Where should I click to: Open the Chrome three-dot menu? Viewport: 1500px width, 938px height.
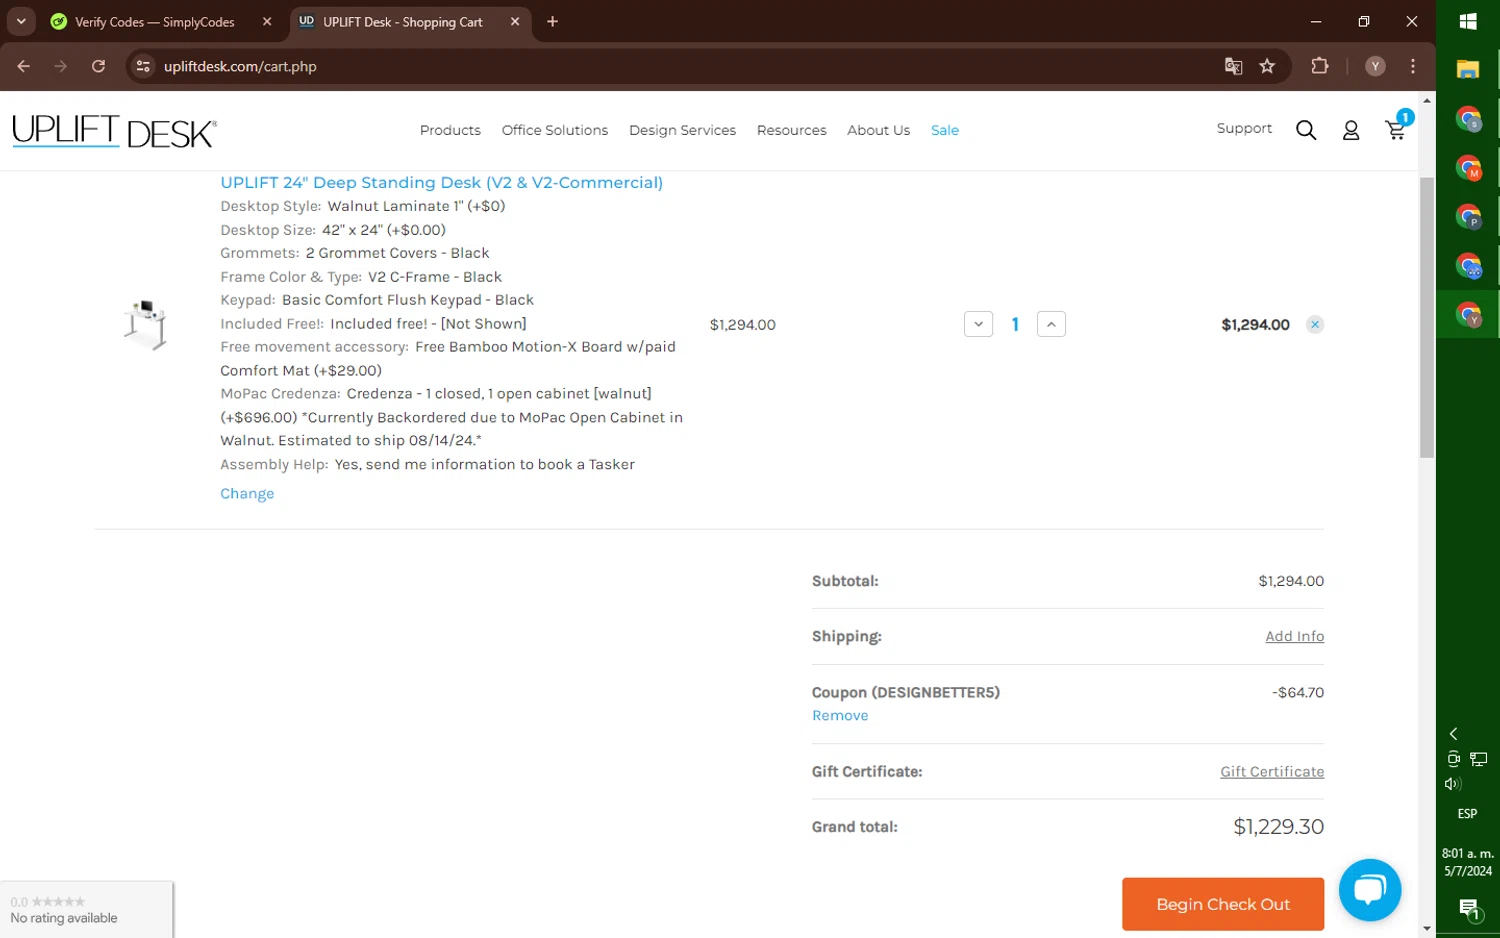[x=1413, y=66]
